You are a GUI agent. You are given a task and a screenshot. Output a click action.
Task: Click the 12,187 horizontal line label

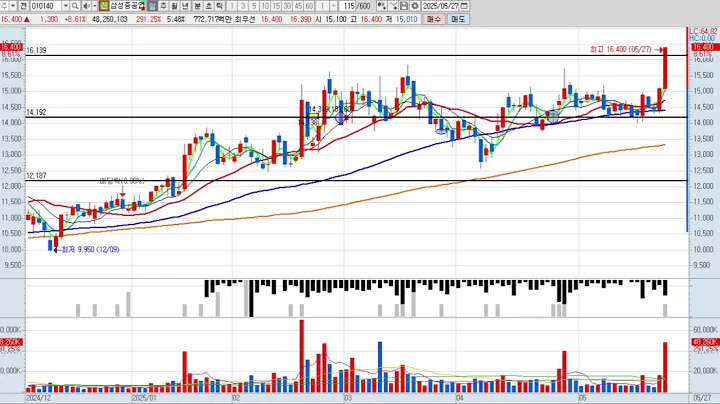pos(36,175)
